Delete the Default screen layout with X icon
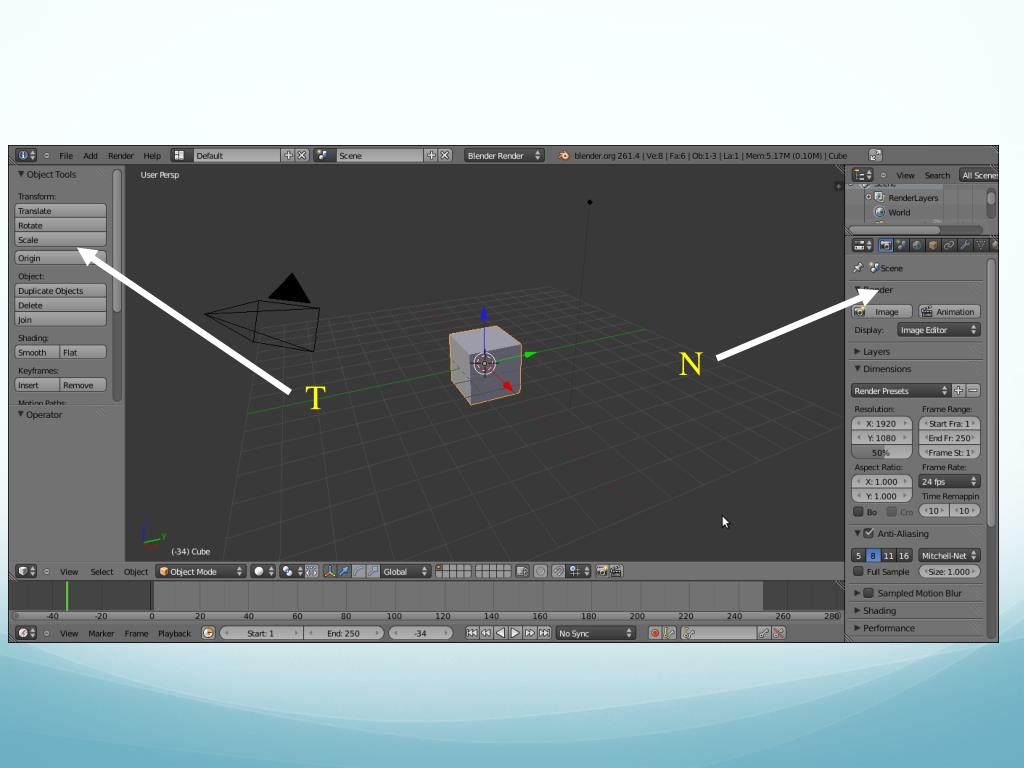Image resolution: width=1024 pixels, height=768 pixels. pyautogui.click(x=302, y=155)
